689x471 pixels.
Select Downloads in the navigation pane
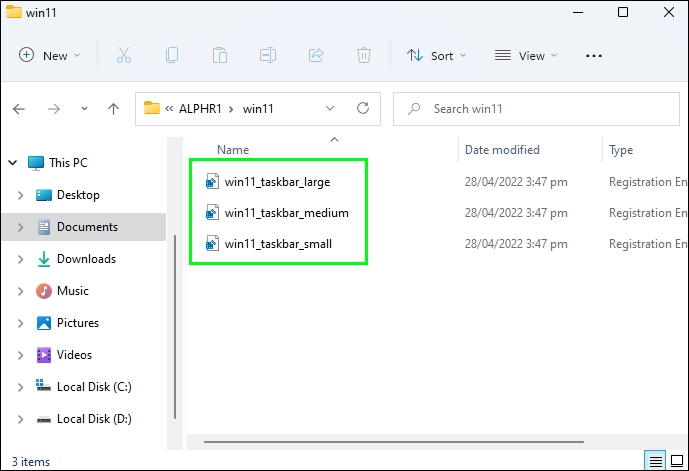(x=87, y=259)
